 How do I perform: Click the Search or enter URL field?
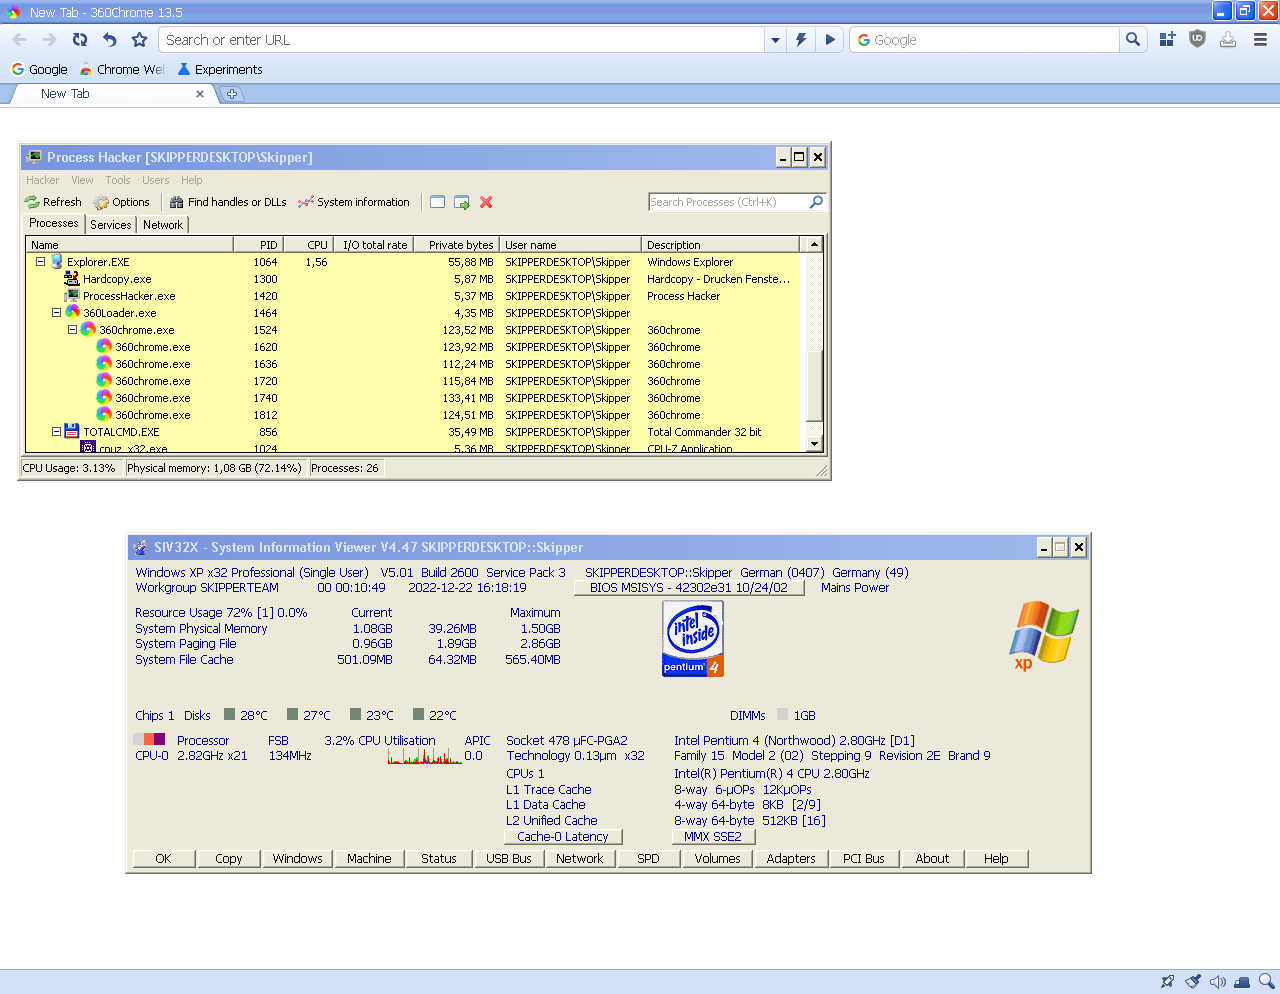(x=461, y=40)
